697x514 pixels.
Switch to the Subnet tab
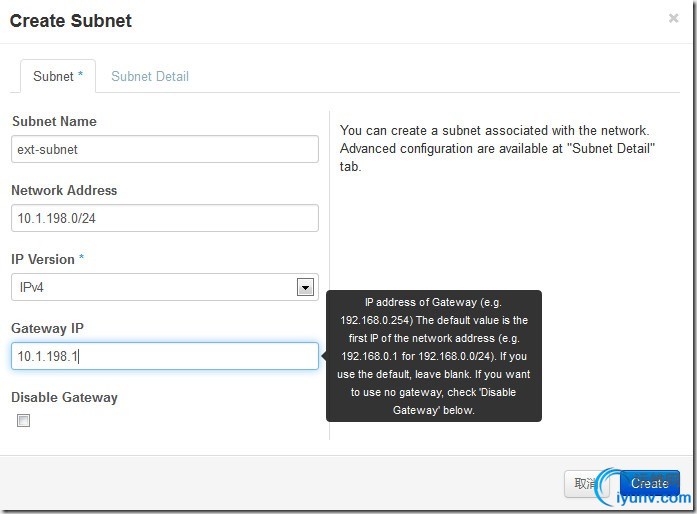point(58,76)
